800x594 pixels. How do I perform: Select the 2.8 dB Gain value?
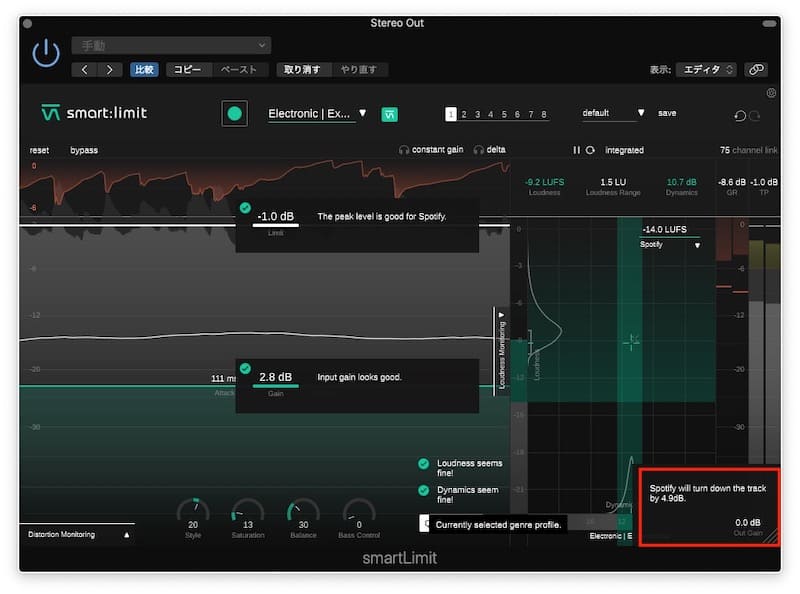[x=276, y=377]
